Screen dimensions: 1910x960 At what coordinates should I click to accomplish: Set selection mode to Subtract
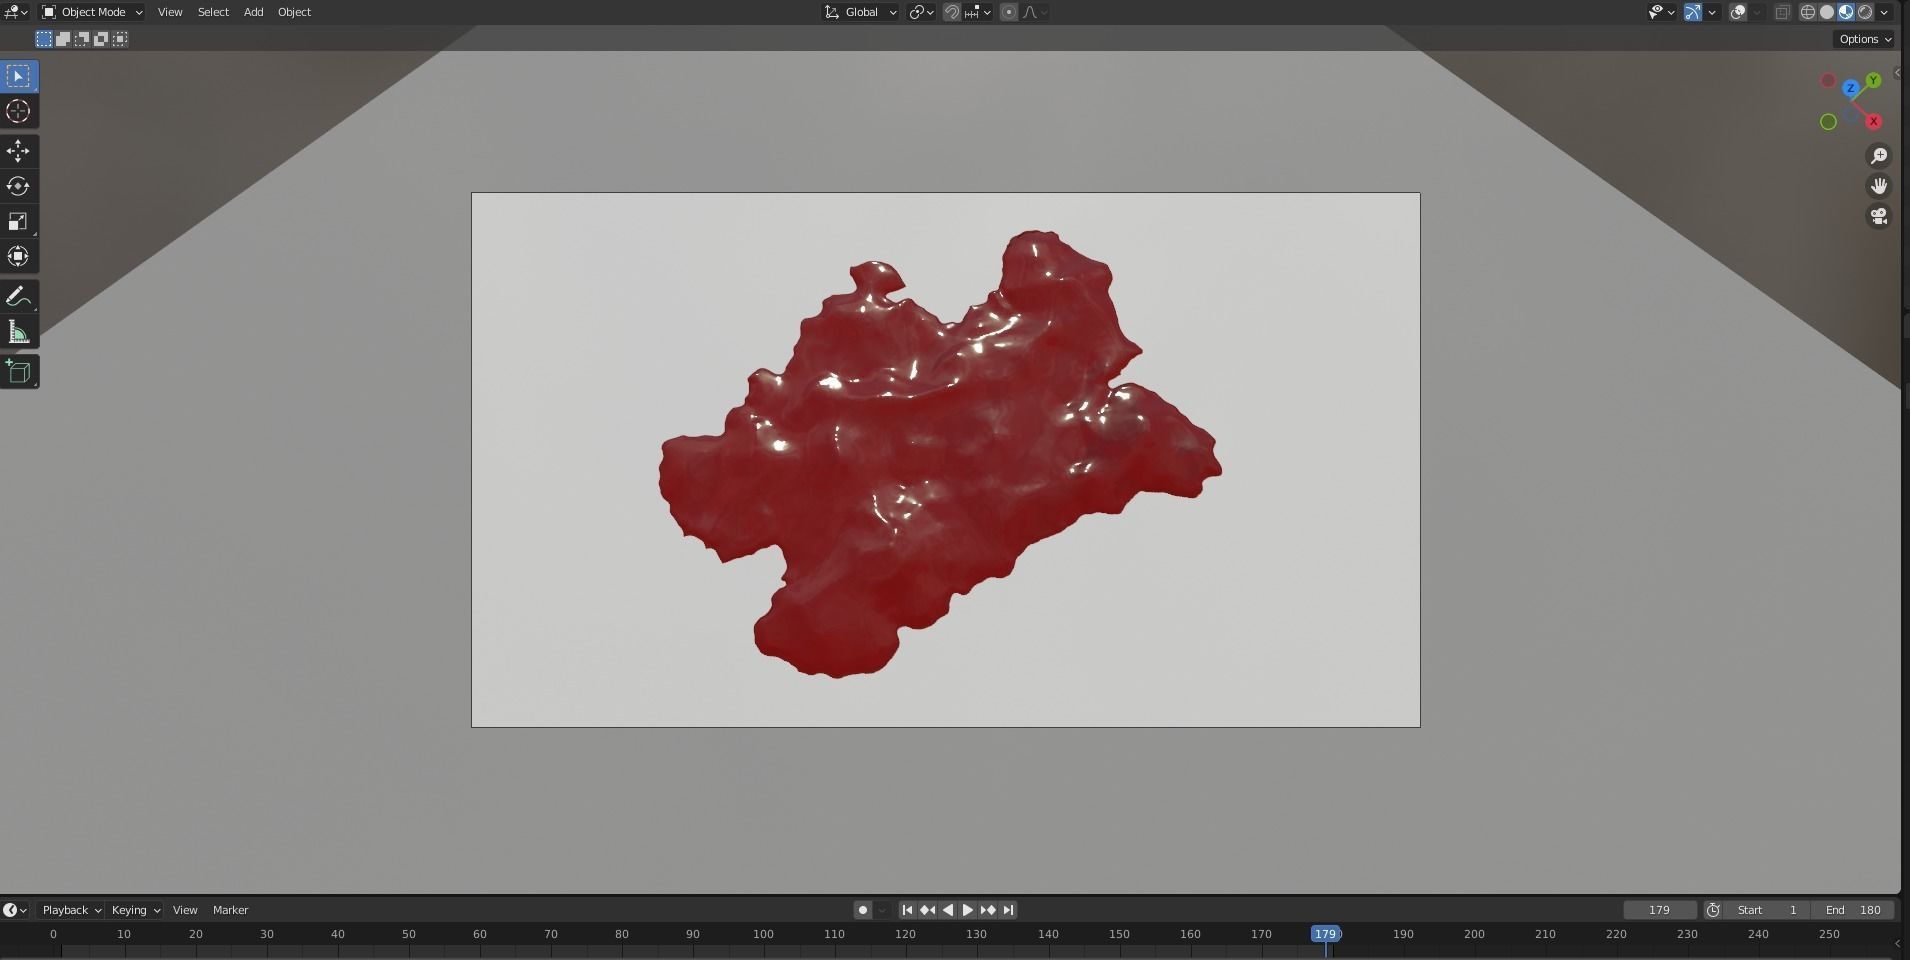pyautogui.click(x=82, y=39)
